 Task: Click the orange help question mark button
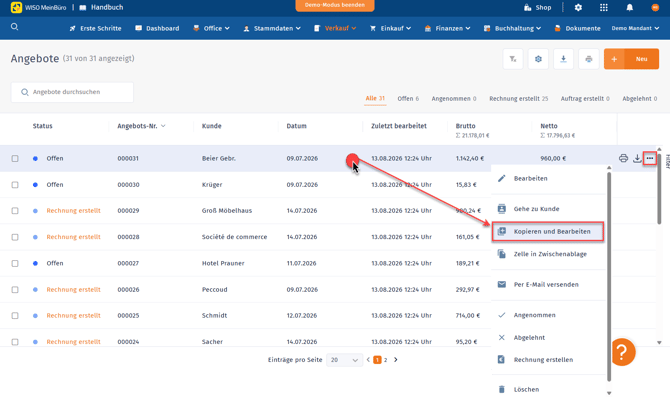(623, 352)
